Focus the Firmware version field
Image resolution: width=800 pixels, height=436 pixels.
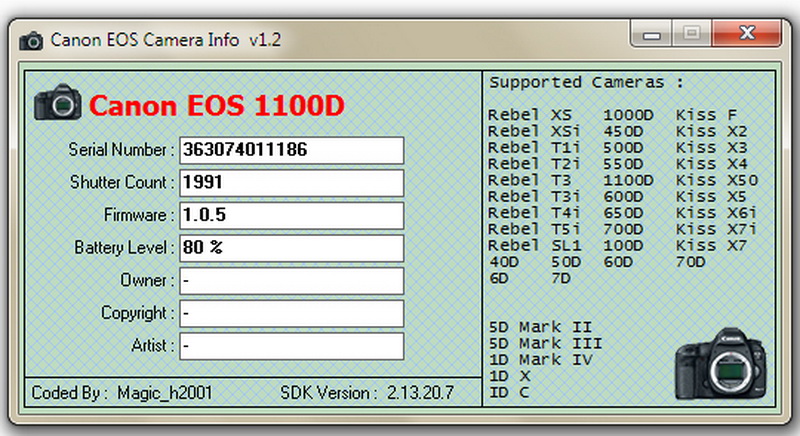pos(291,215)
